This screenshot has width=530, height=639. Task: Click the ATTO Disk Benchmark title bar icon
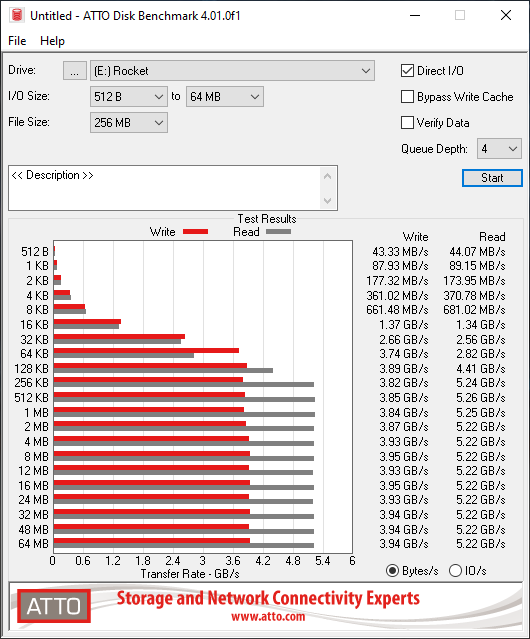click(x=17, y=15)
